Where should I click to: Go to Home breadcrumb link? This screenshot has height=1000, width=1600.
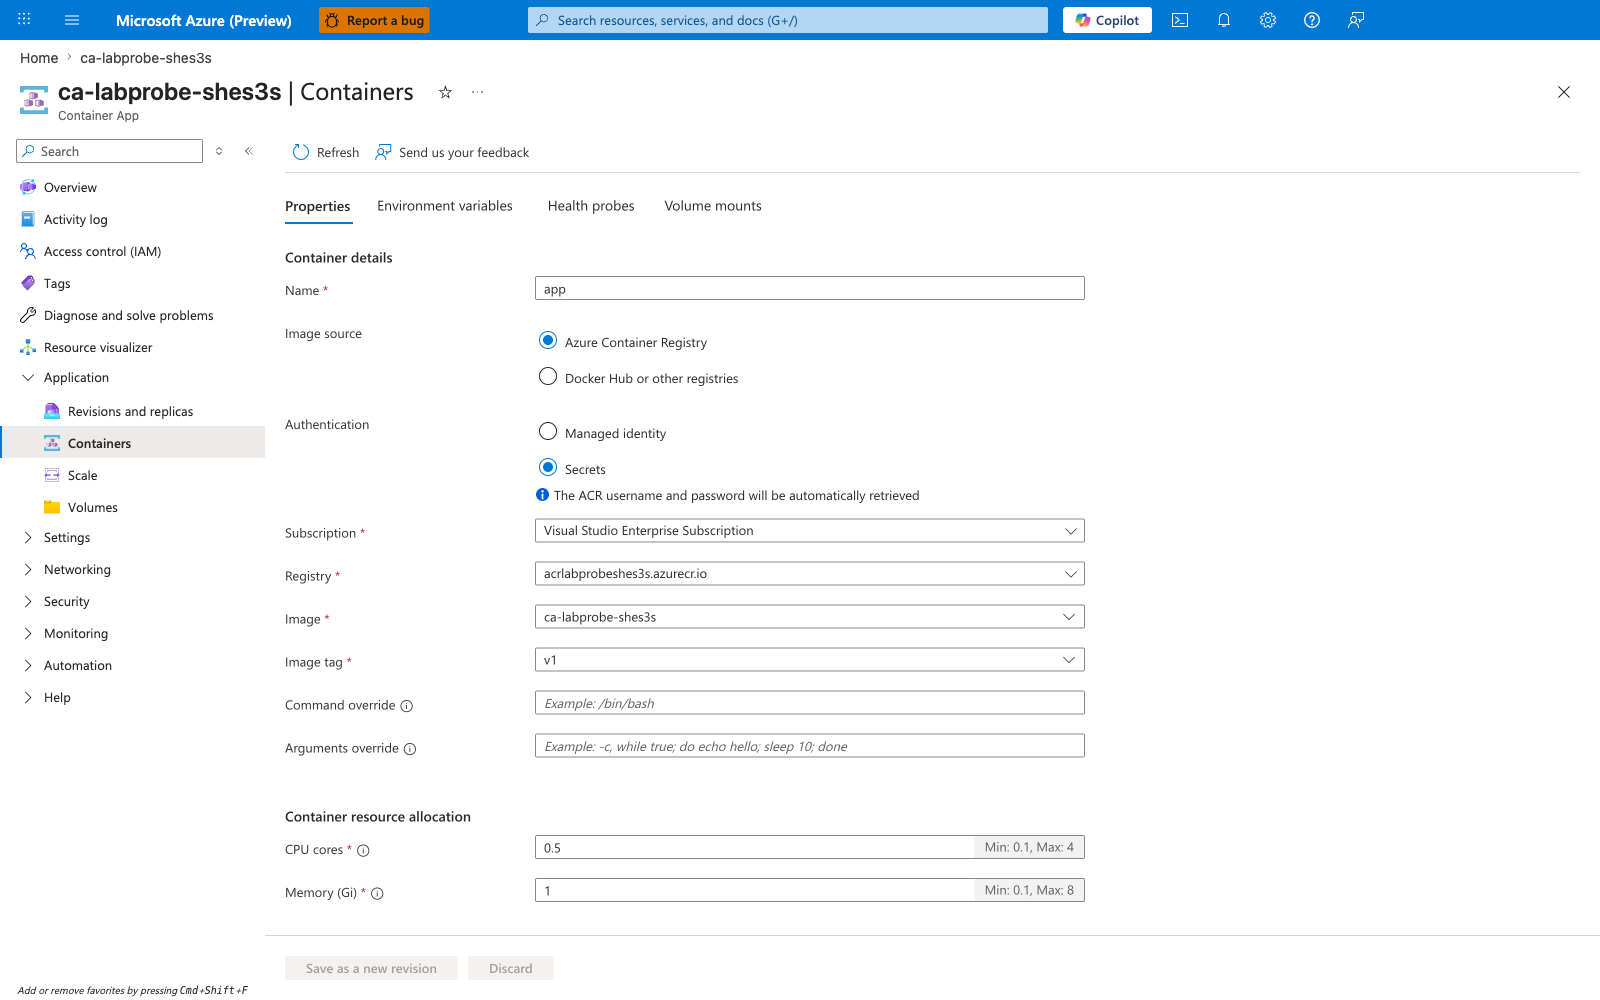tap(39, 58)
